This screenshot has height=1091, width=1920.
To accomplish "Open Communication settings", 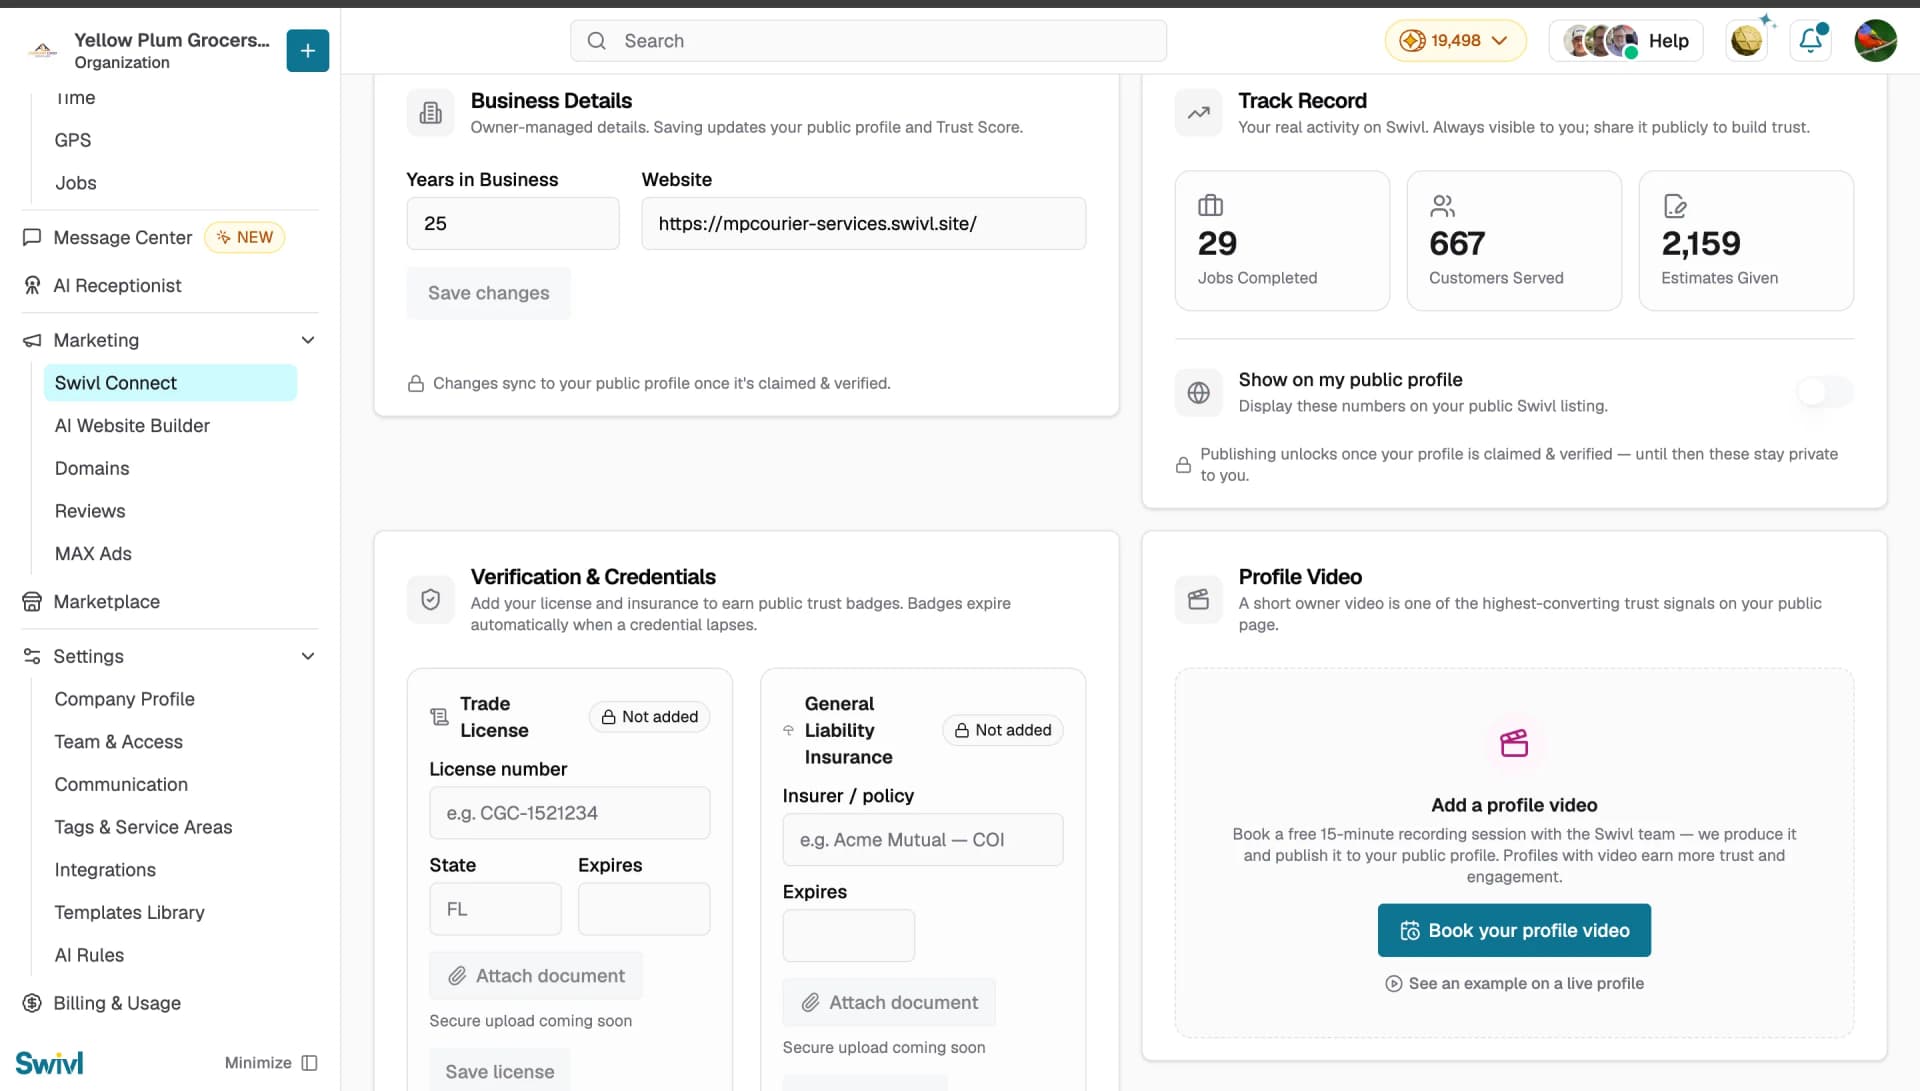I will 121,785.
